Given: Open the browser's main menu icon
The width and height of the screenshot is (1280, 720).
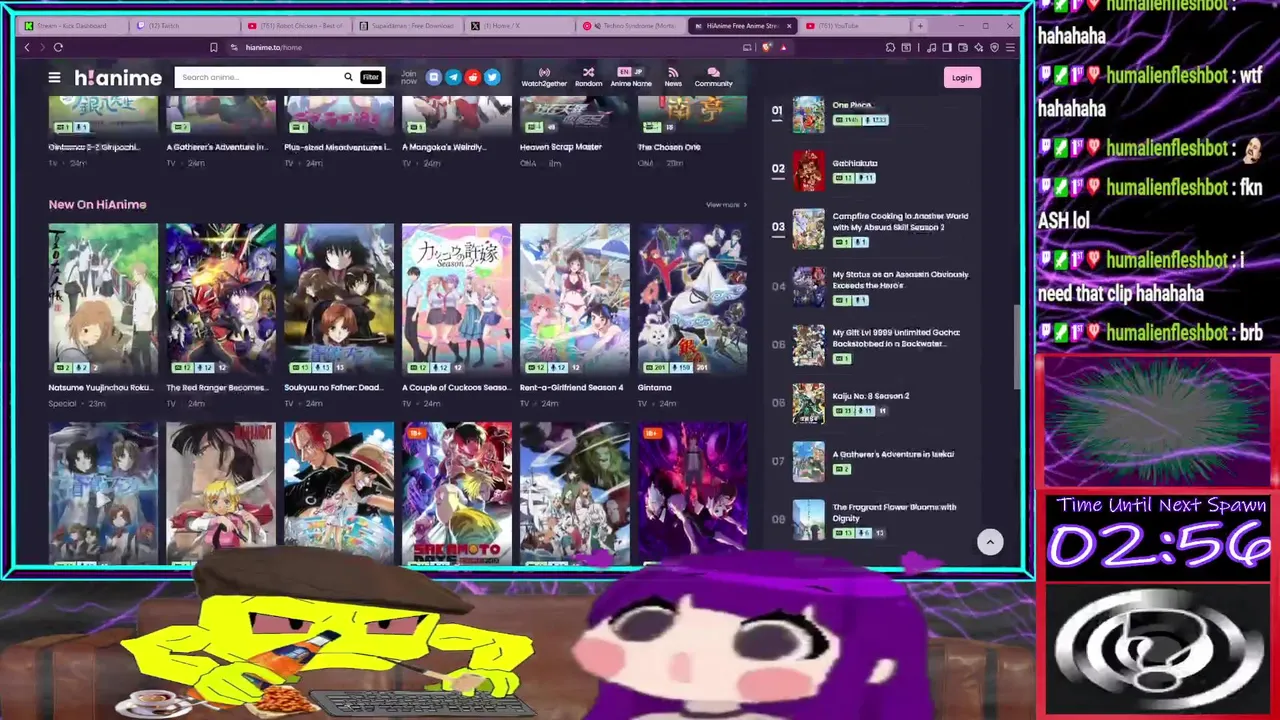Looking at the screenshot, I should click(x=1010, y=47).
